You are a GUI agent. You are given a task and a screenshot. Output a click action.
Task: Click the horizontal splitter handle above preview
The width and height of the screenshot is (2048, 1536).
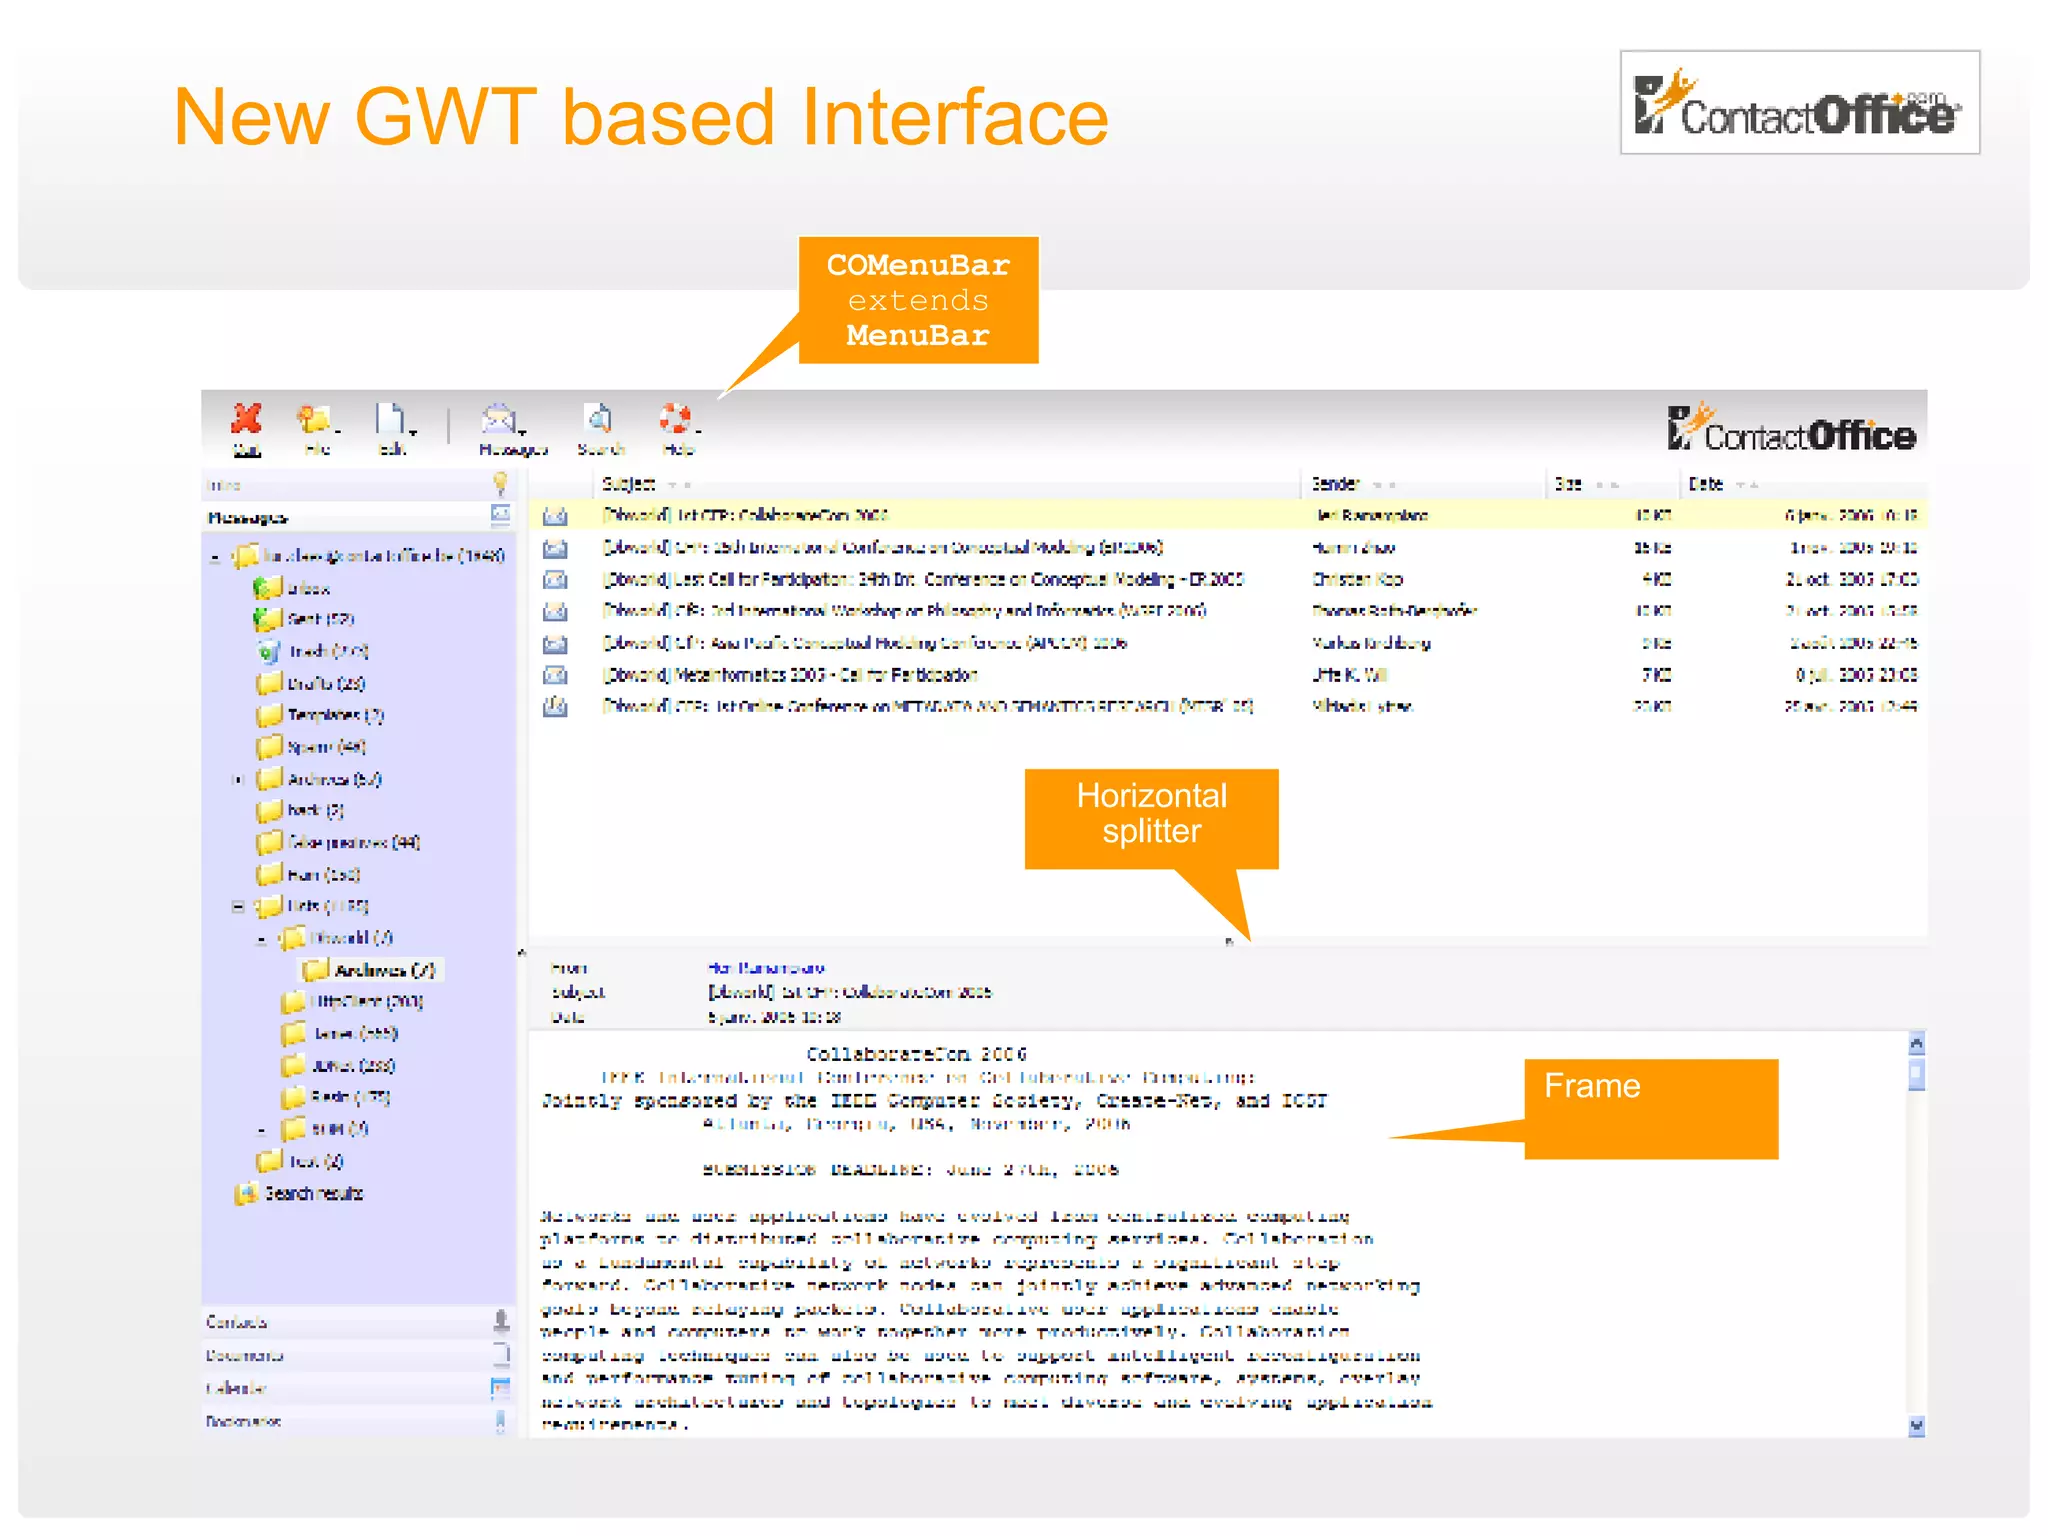pos(1229,942)
